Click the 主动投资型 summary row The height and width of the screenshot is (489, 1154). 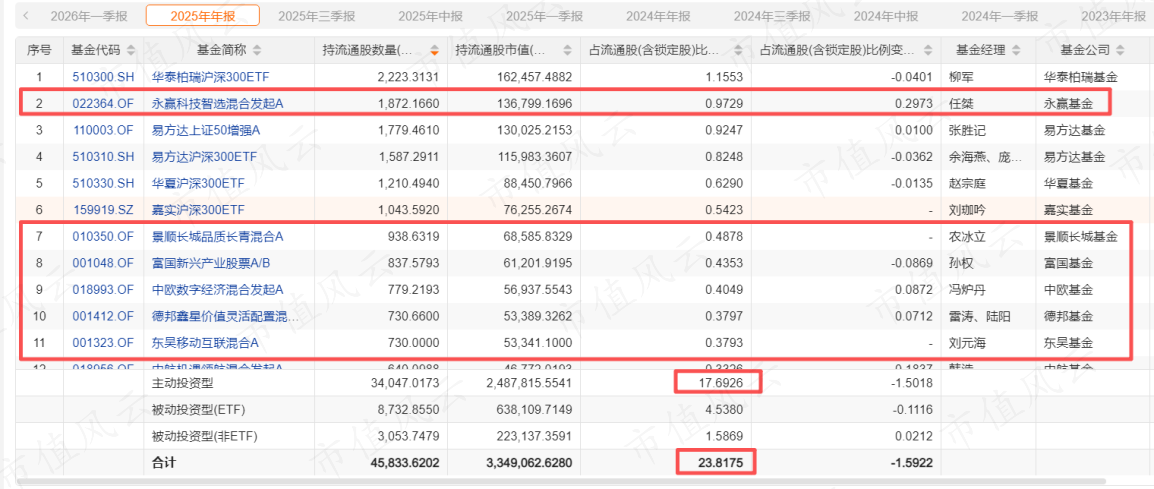click(x=182, y=381)
